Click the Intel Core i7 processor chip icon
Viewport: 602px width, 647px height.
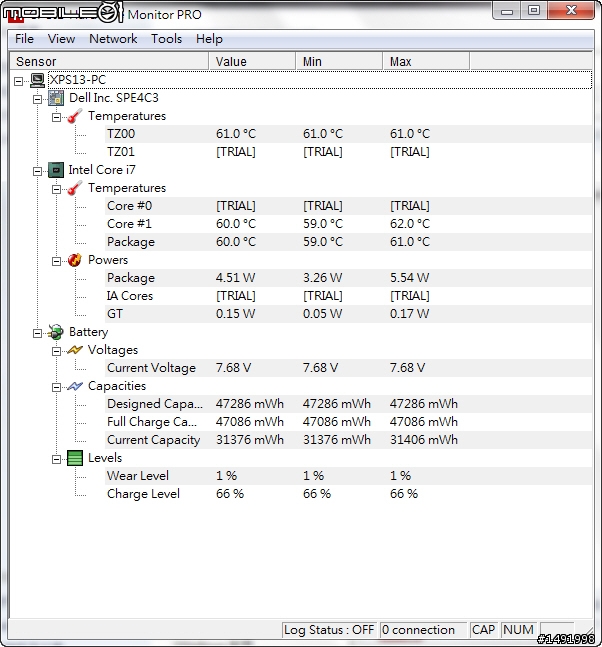[56, 170]
